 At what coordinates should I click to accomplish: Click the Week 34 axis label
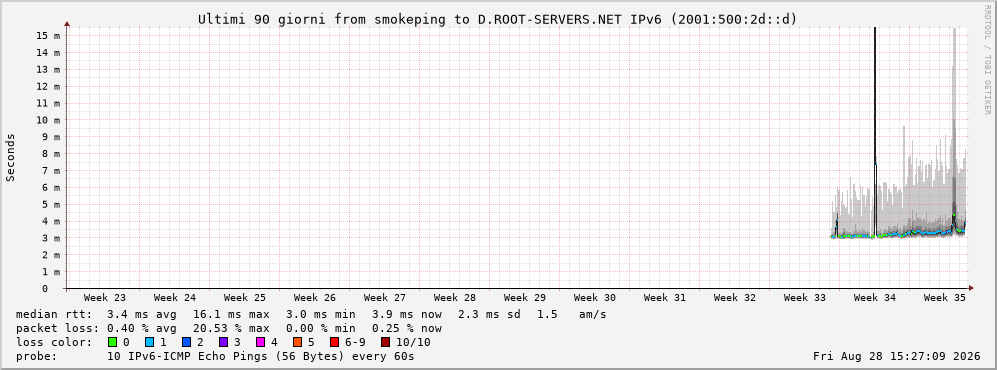(x=874, y=298)
